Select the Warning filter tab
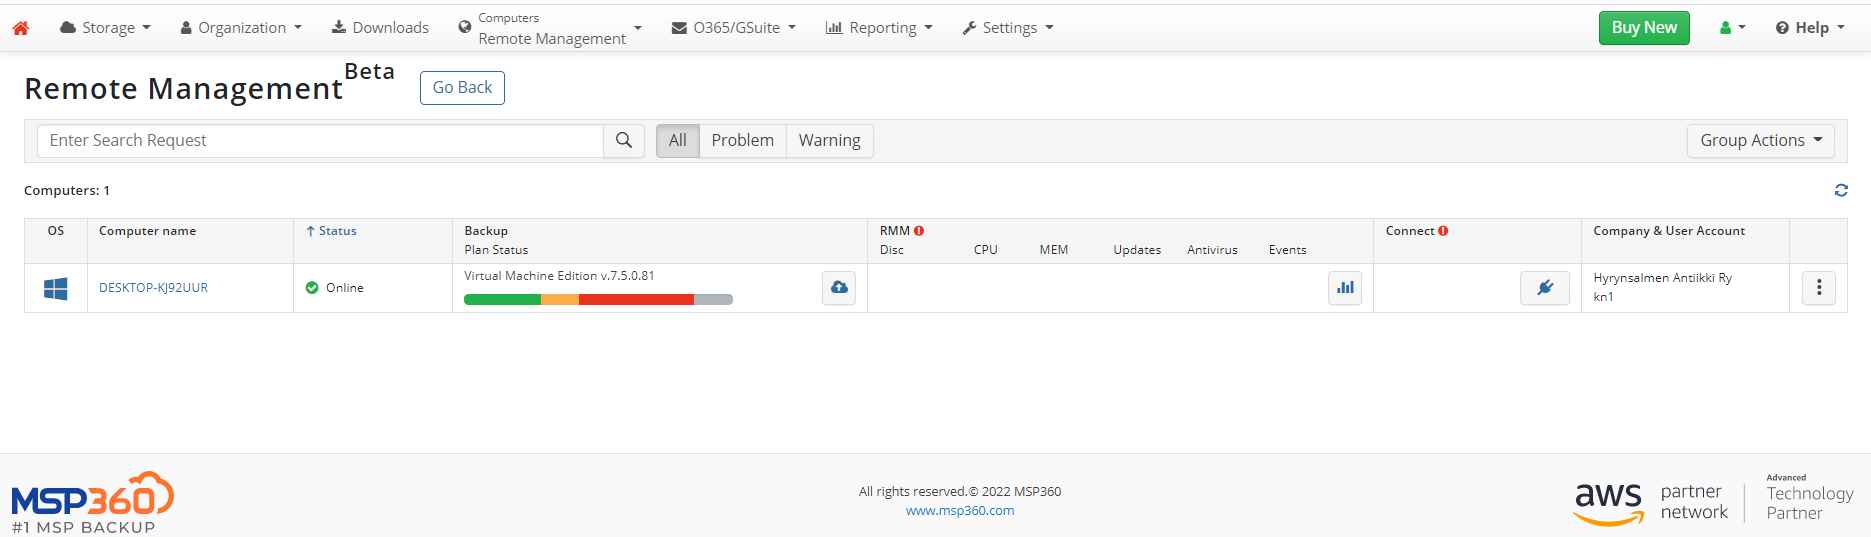Image resolution: width=1871 pixels, height=537 pixels. pos(829,141)
